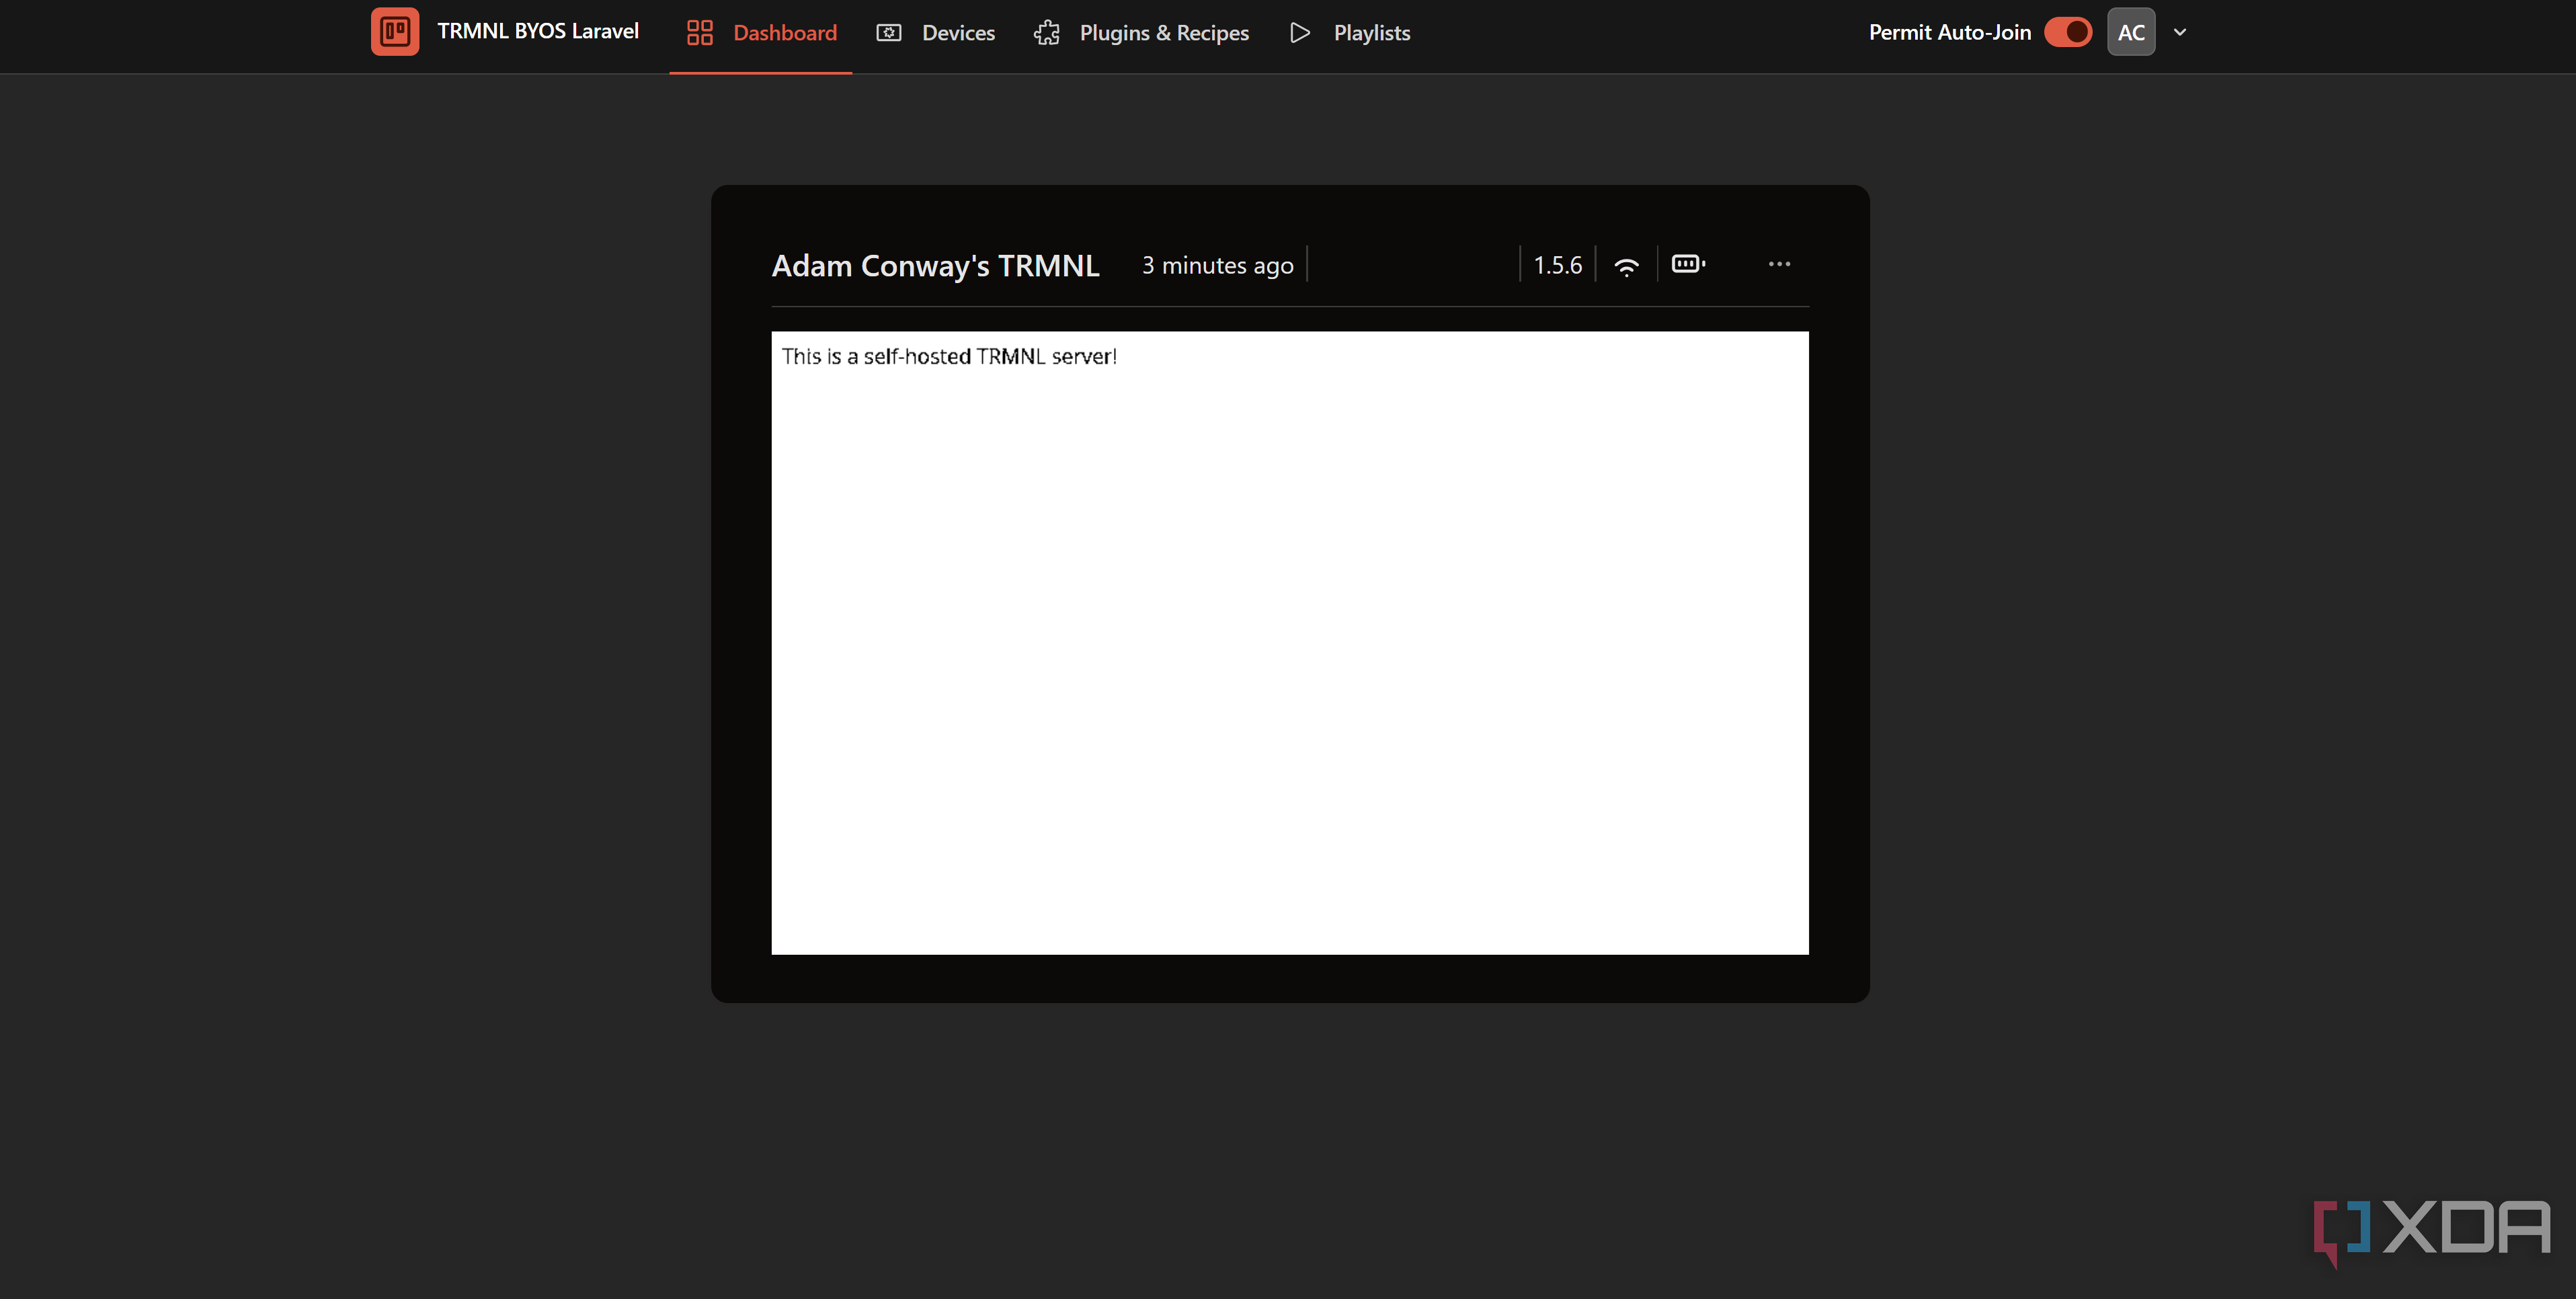Screen dimensions: 2576x1299
Task: Expand the user menu chevron
Action: pyautogui.click(x=2180, y=32)
